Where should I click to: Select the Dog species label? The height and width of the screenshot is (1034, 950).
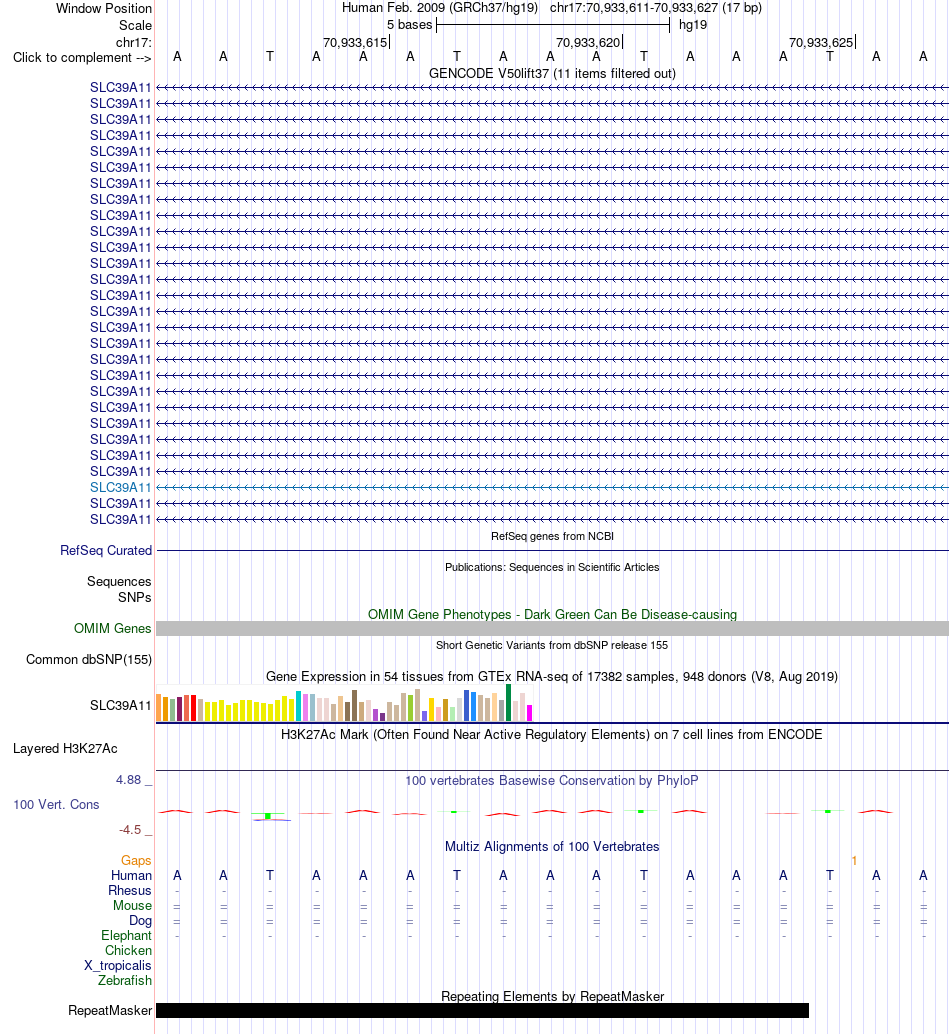140,921
